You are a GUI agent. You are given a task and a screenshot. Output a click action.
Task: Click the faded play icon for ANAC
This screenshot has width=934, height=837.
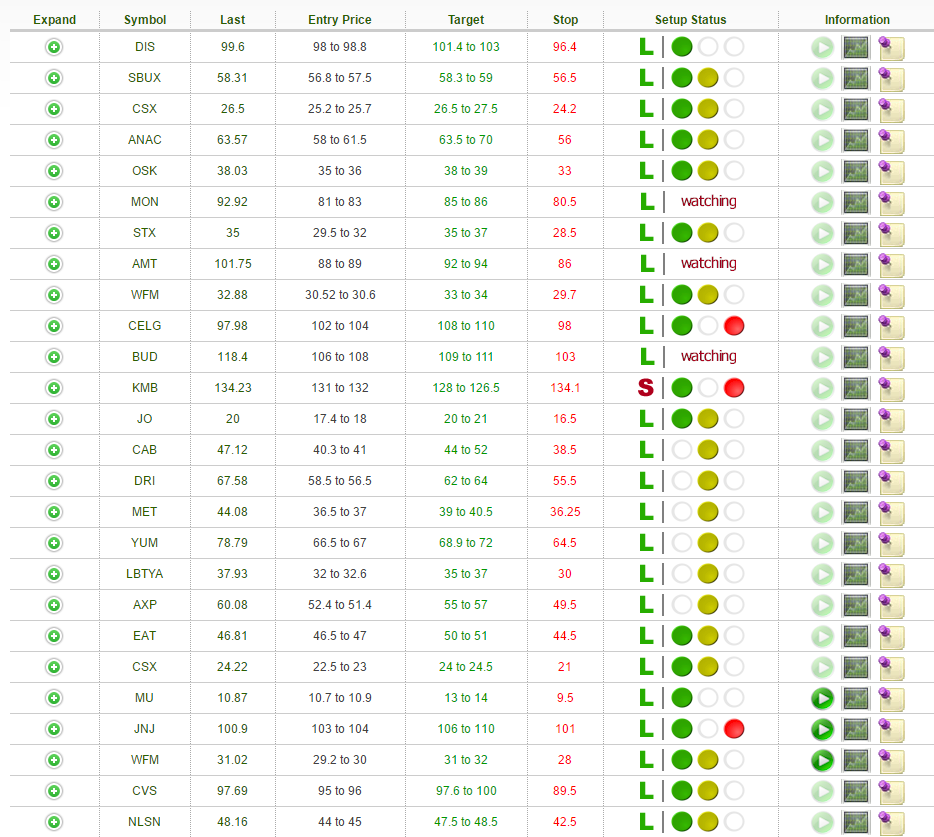pyautogui.click(x=822, y=140)
